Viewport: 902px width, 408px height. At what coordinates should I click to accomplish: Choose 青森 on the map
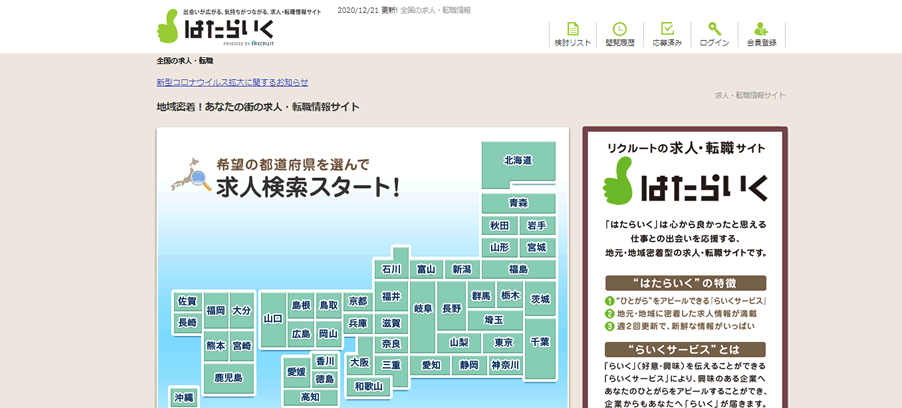point(517,203)
